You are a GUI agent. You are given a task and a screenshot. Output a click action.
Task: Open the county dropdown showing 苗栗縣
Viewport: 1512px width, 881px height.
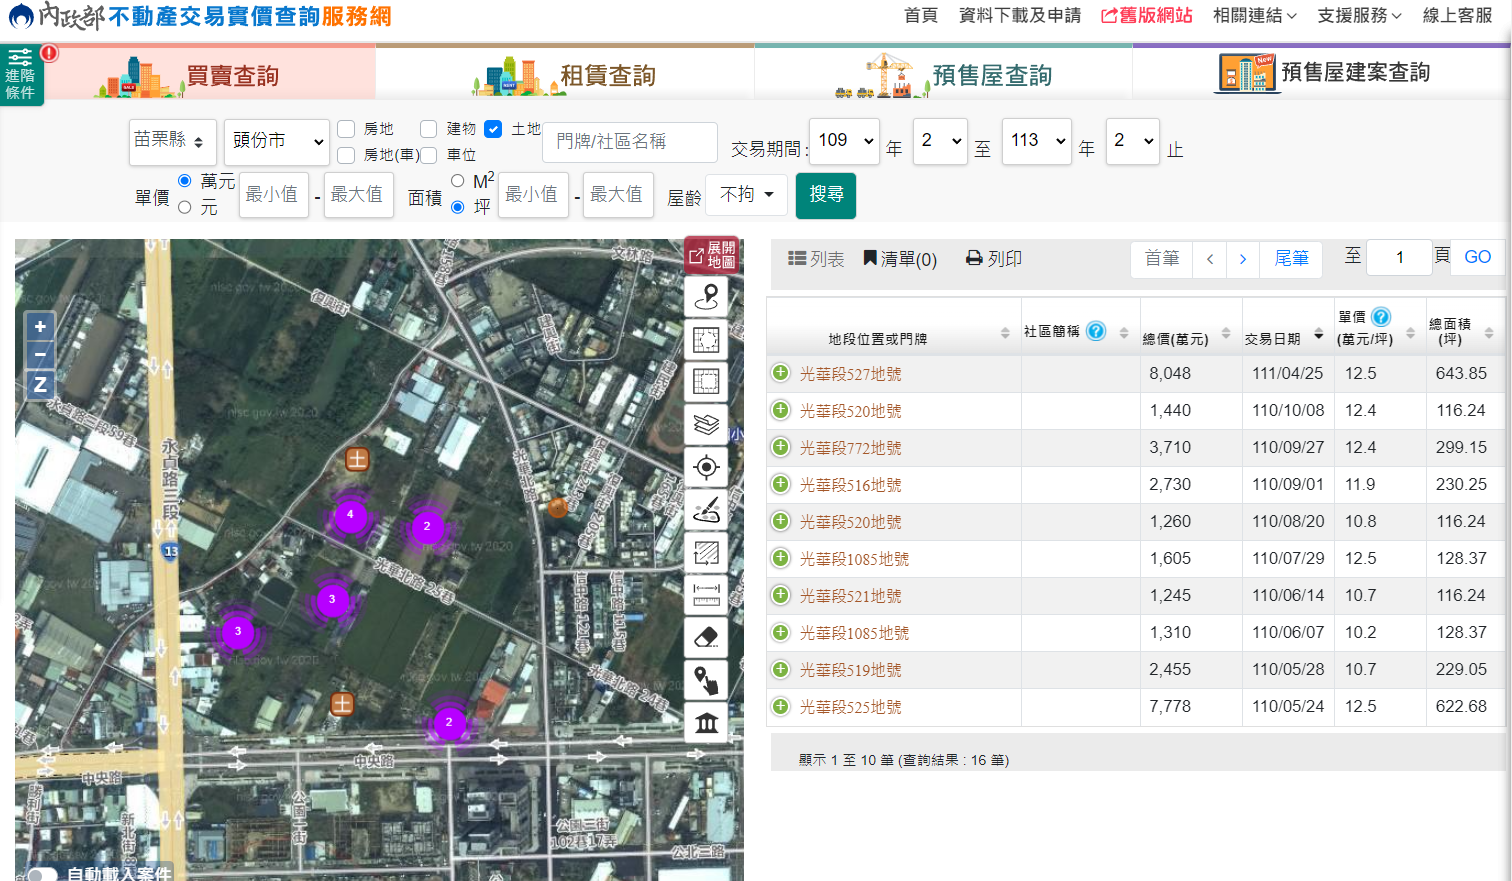pyautogui.click(x=173, y=142)
